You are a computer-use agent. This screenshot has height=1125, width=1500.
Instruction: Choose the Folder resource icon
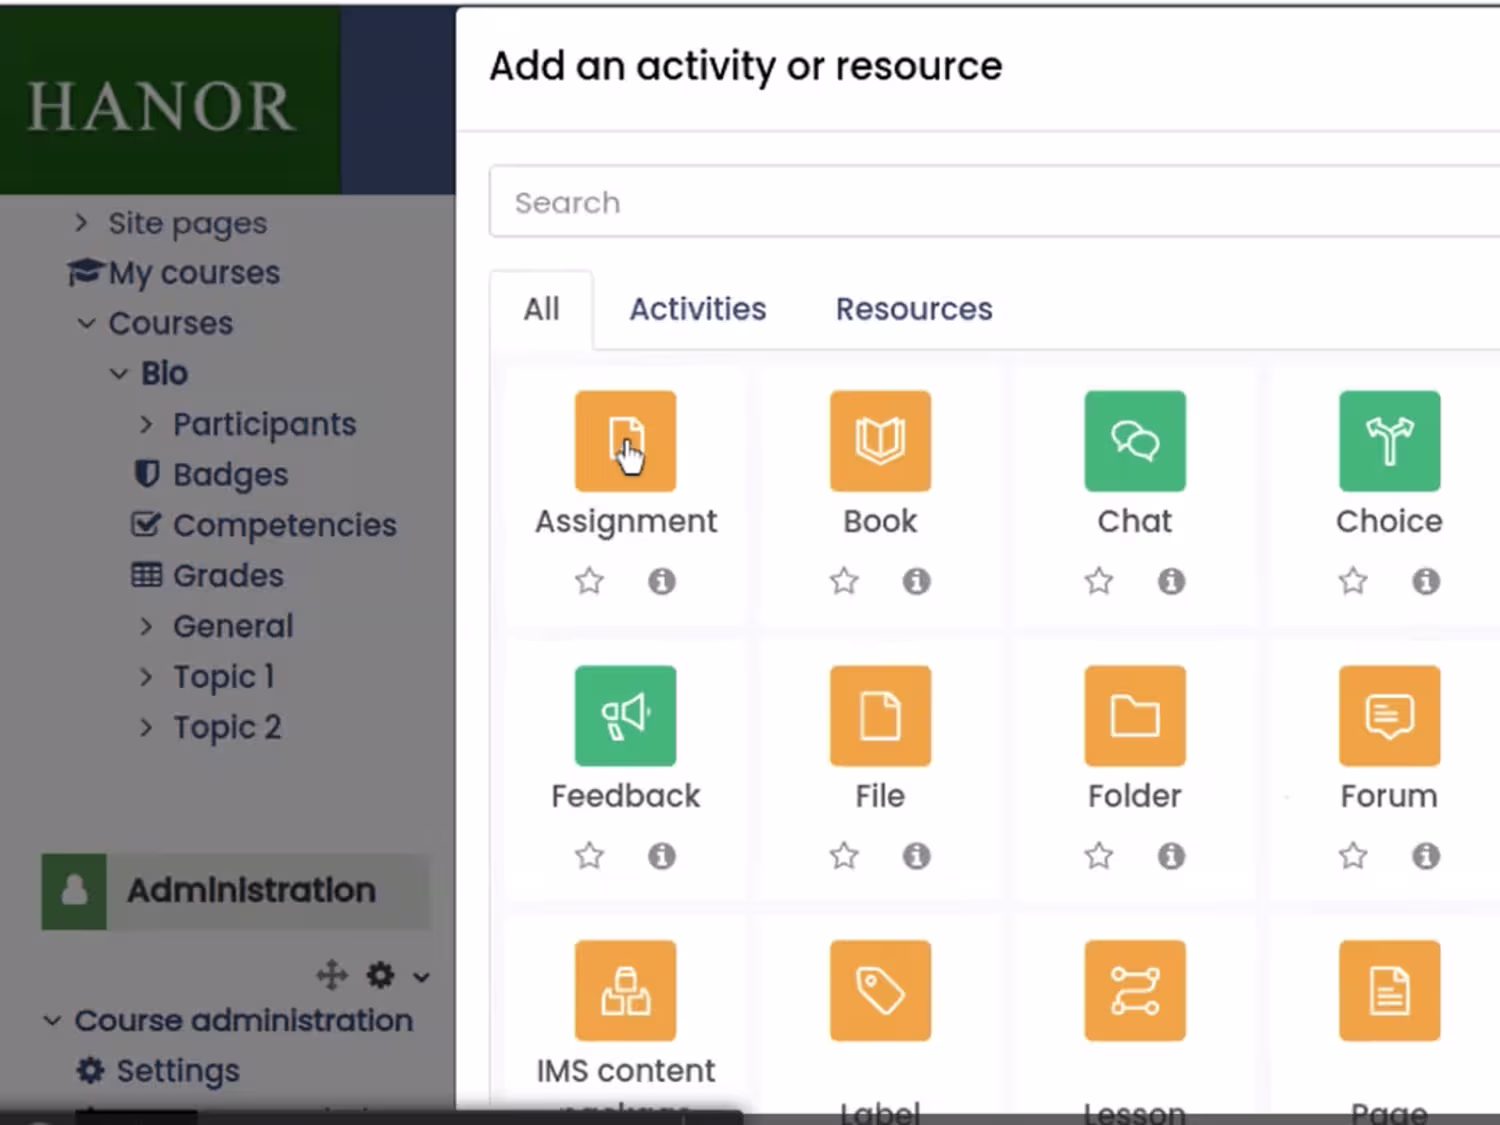click(1135, 716)
